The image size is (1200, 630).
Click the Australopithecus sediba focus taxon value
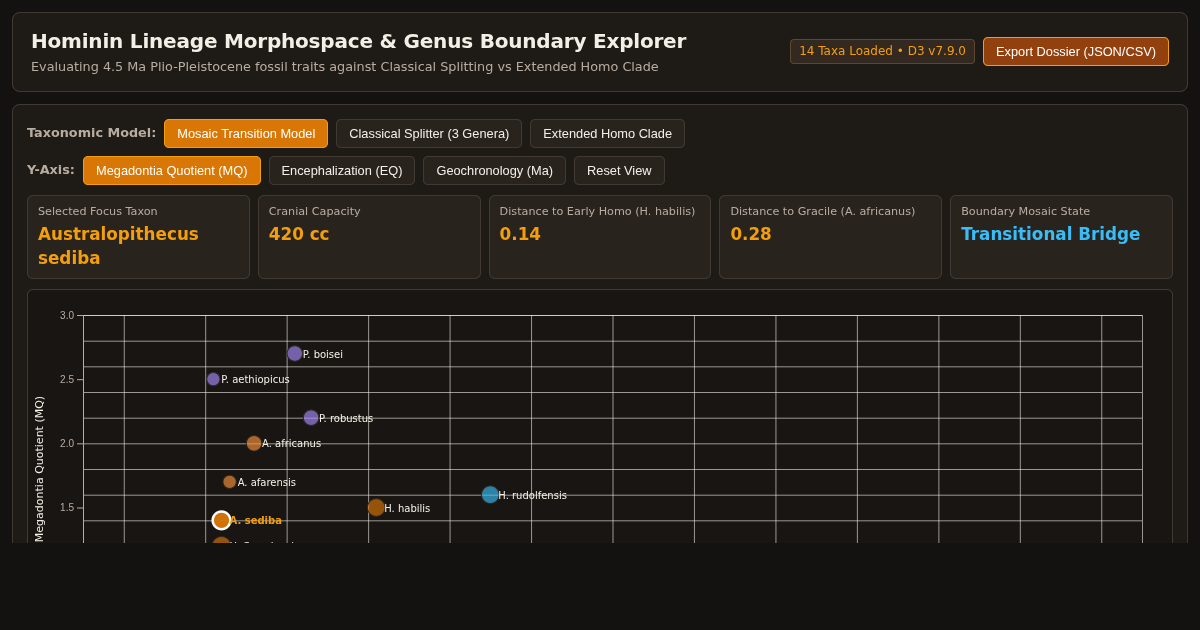point(118,245)
